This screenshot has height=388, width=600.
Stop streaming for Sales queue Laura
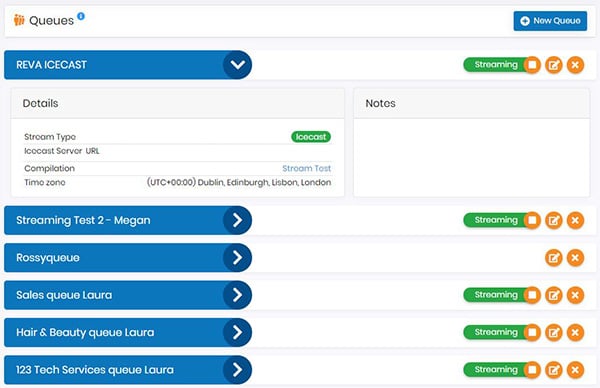tap(532, 295)
